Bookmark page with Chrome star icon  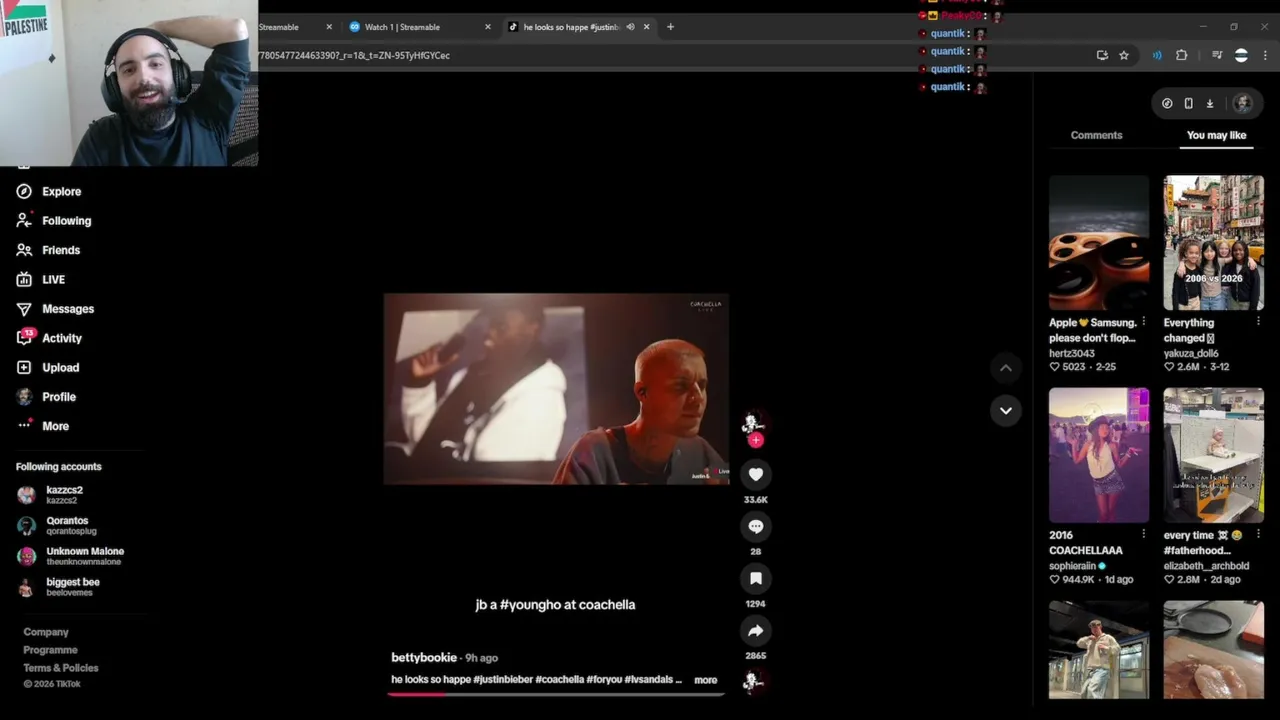(1124, 55)
